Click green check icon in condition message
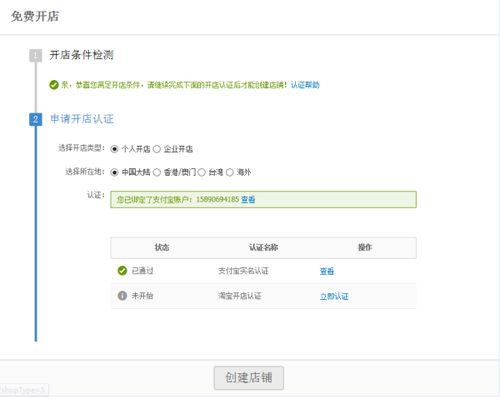The width and height of the screenshot is (500, 399). (54, 85)
